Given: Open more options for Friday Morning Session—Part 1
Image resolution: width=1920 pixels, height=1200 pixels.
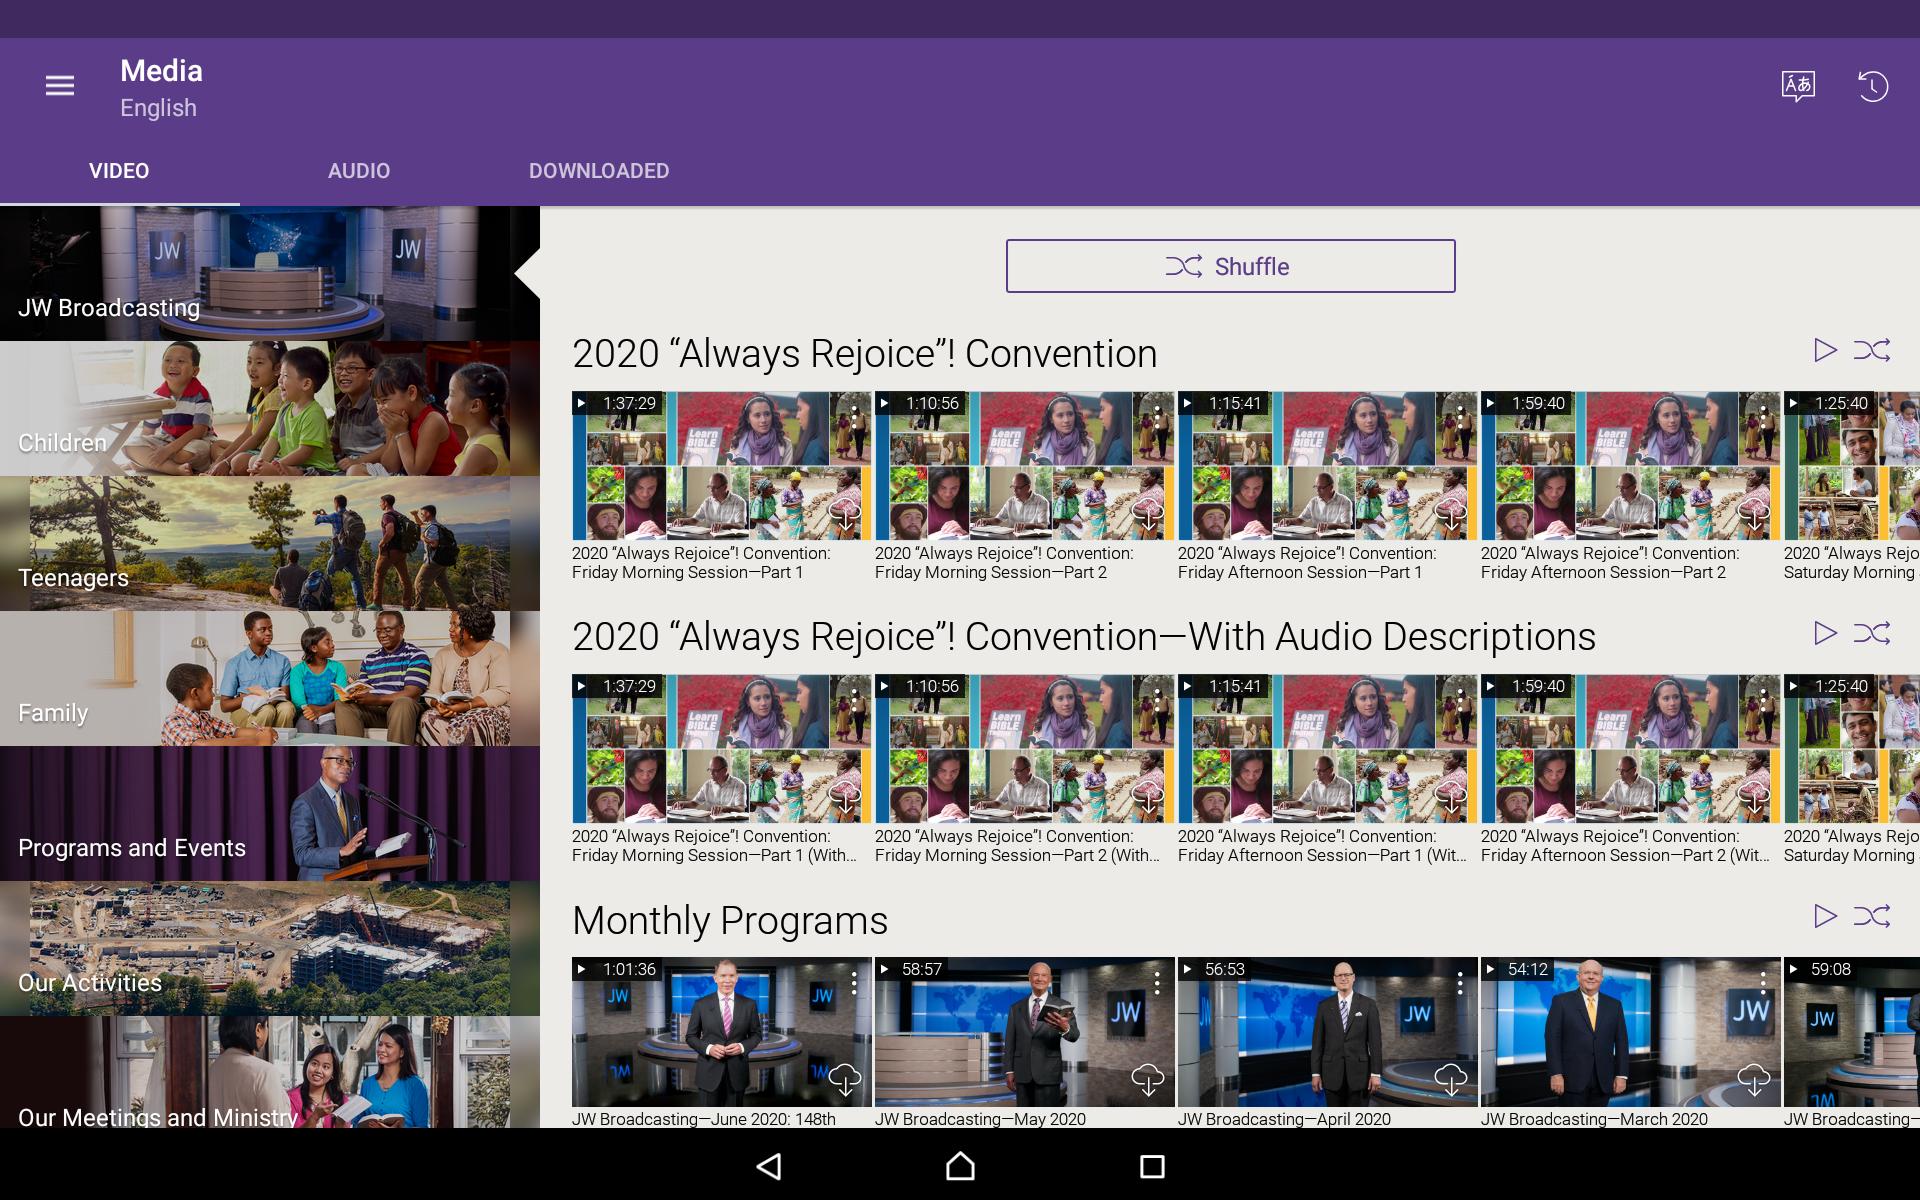Looking at the screenshot, I should tap(855, 417).
